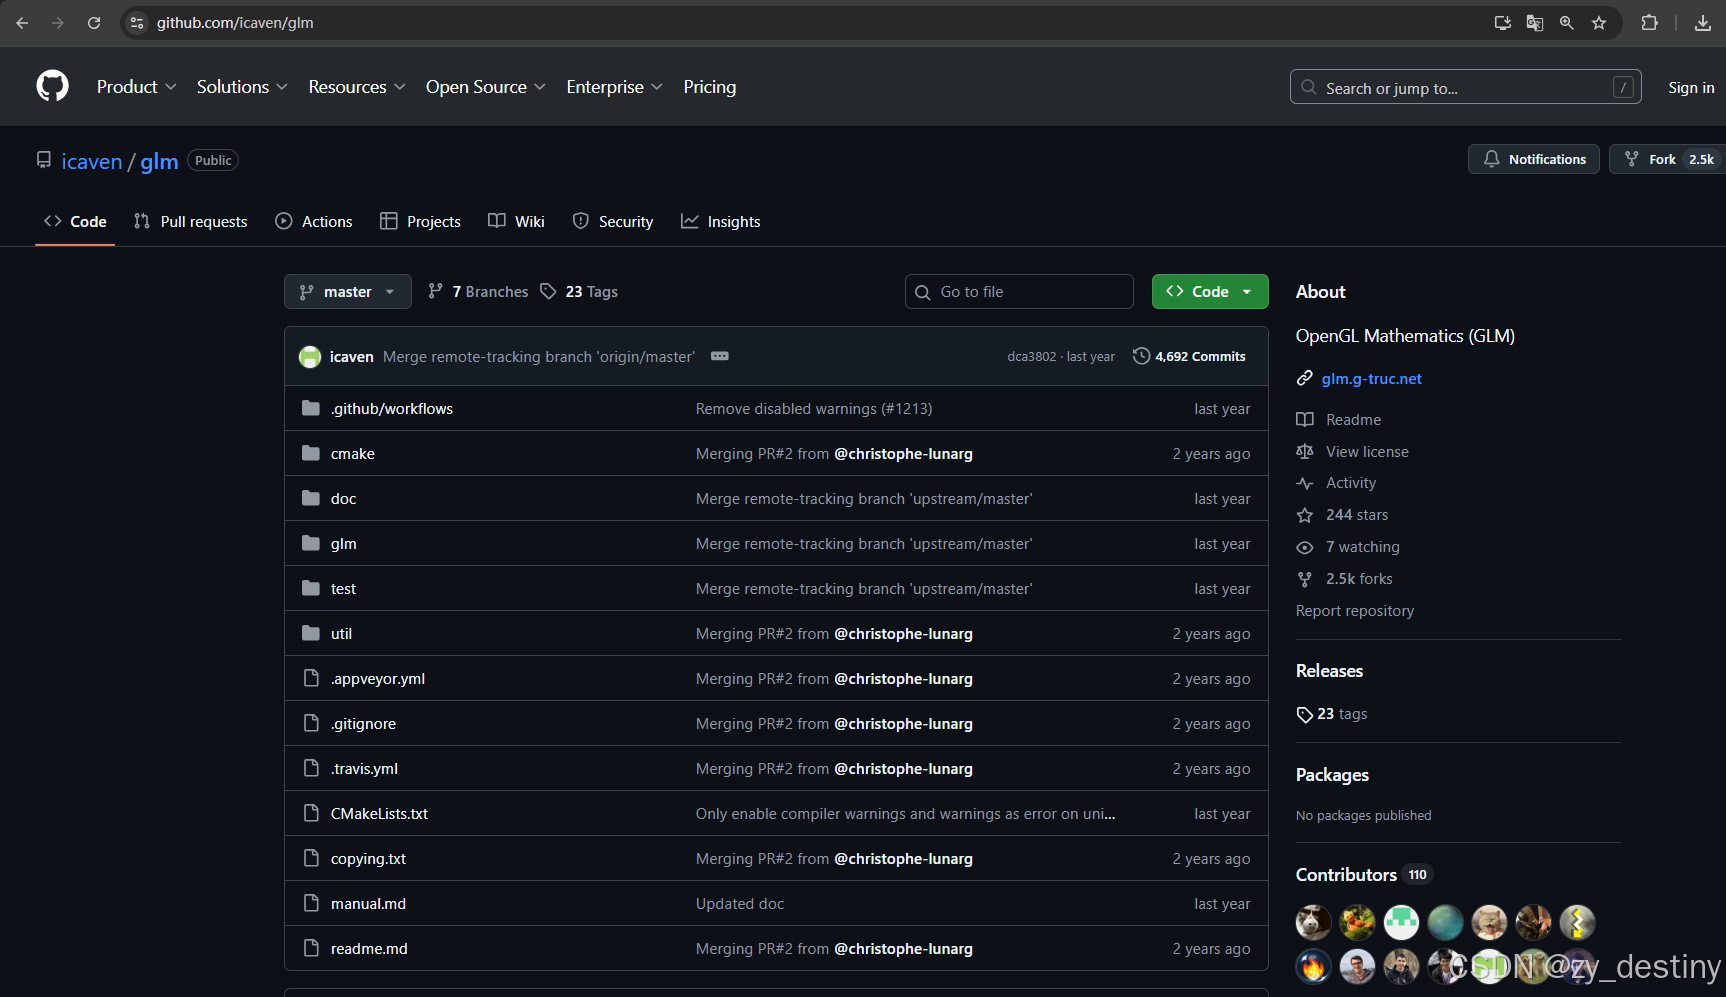Click the Go to file search field
Viewport: 1726px width, 997px height.
coord(1019,291)
